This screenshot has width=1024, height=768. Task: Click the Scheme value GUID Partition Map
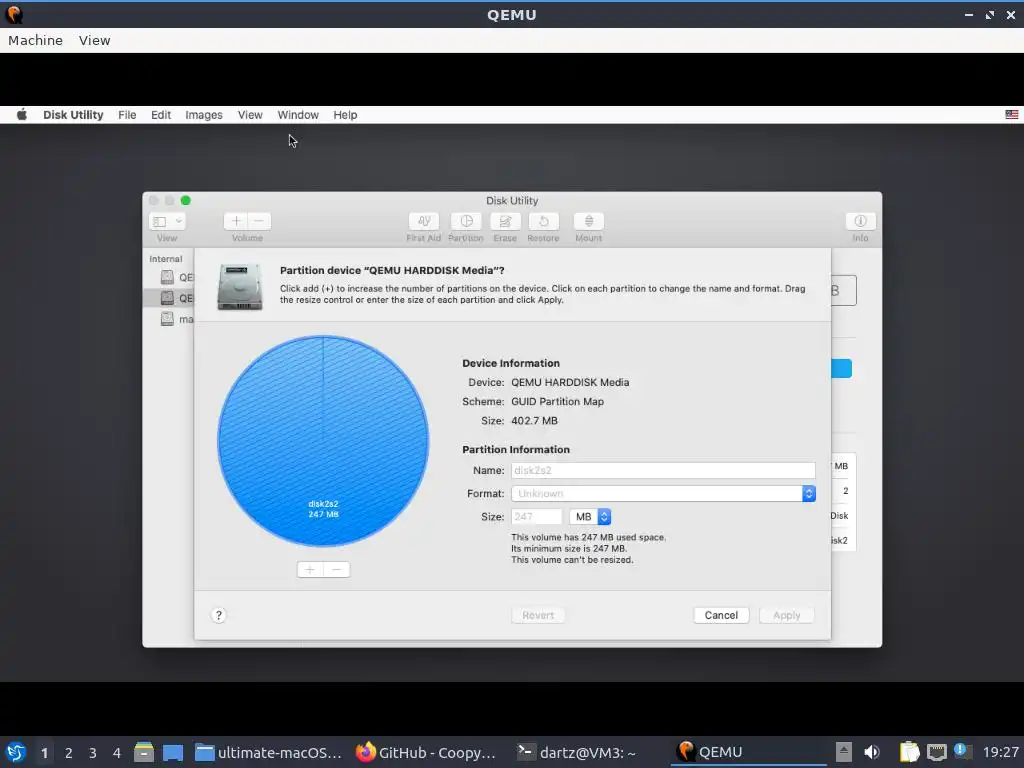[557, 402]
